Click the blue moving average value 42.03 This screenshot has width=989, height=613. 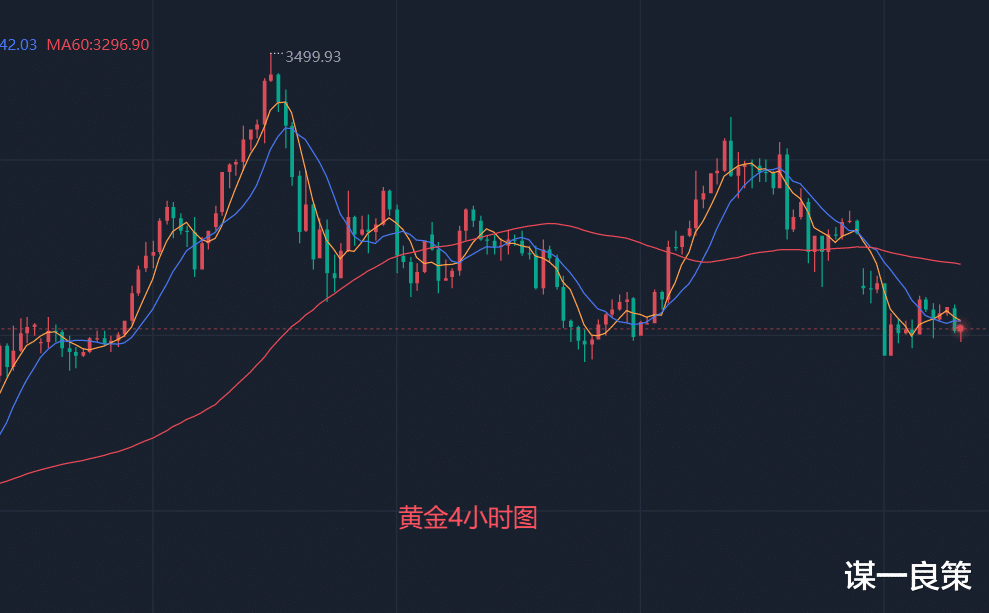point(19,45)
